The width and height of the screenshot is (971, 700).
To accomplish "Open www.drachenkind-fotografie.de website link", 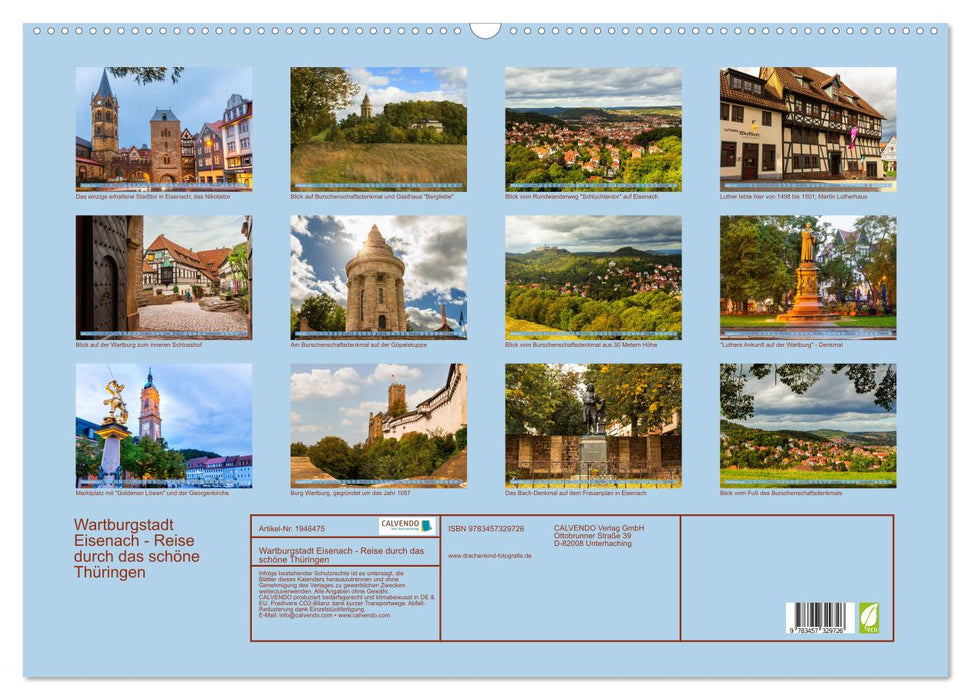I will coord(489,556).
